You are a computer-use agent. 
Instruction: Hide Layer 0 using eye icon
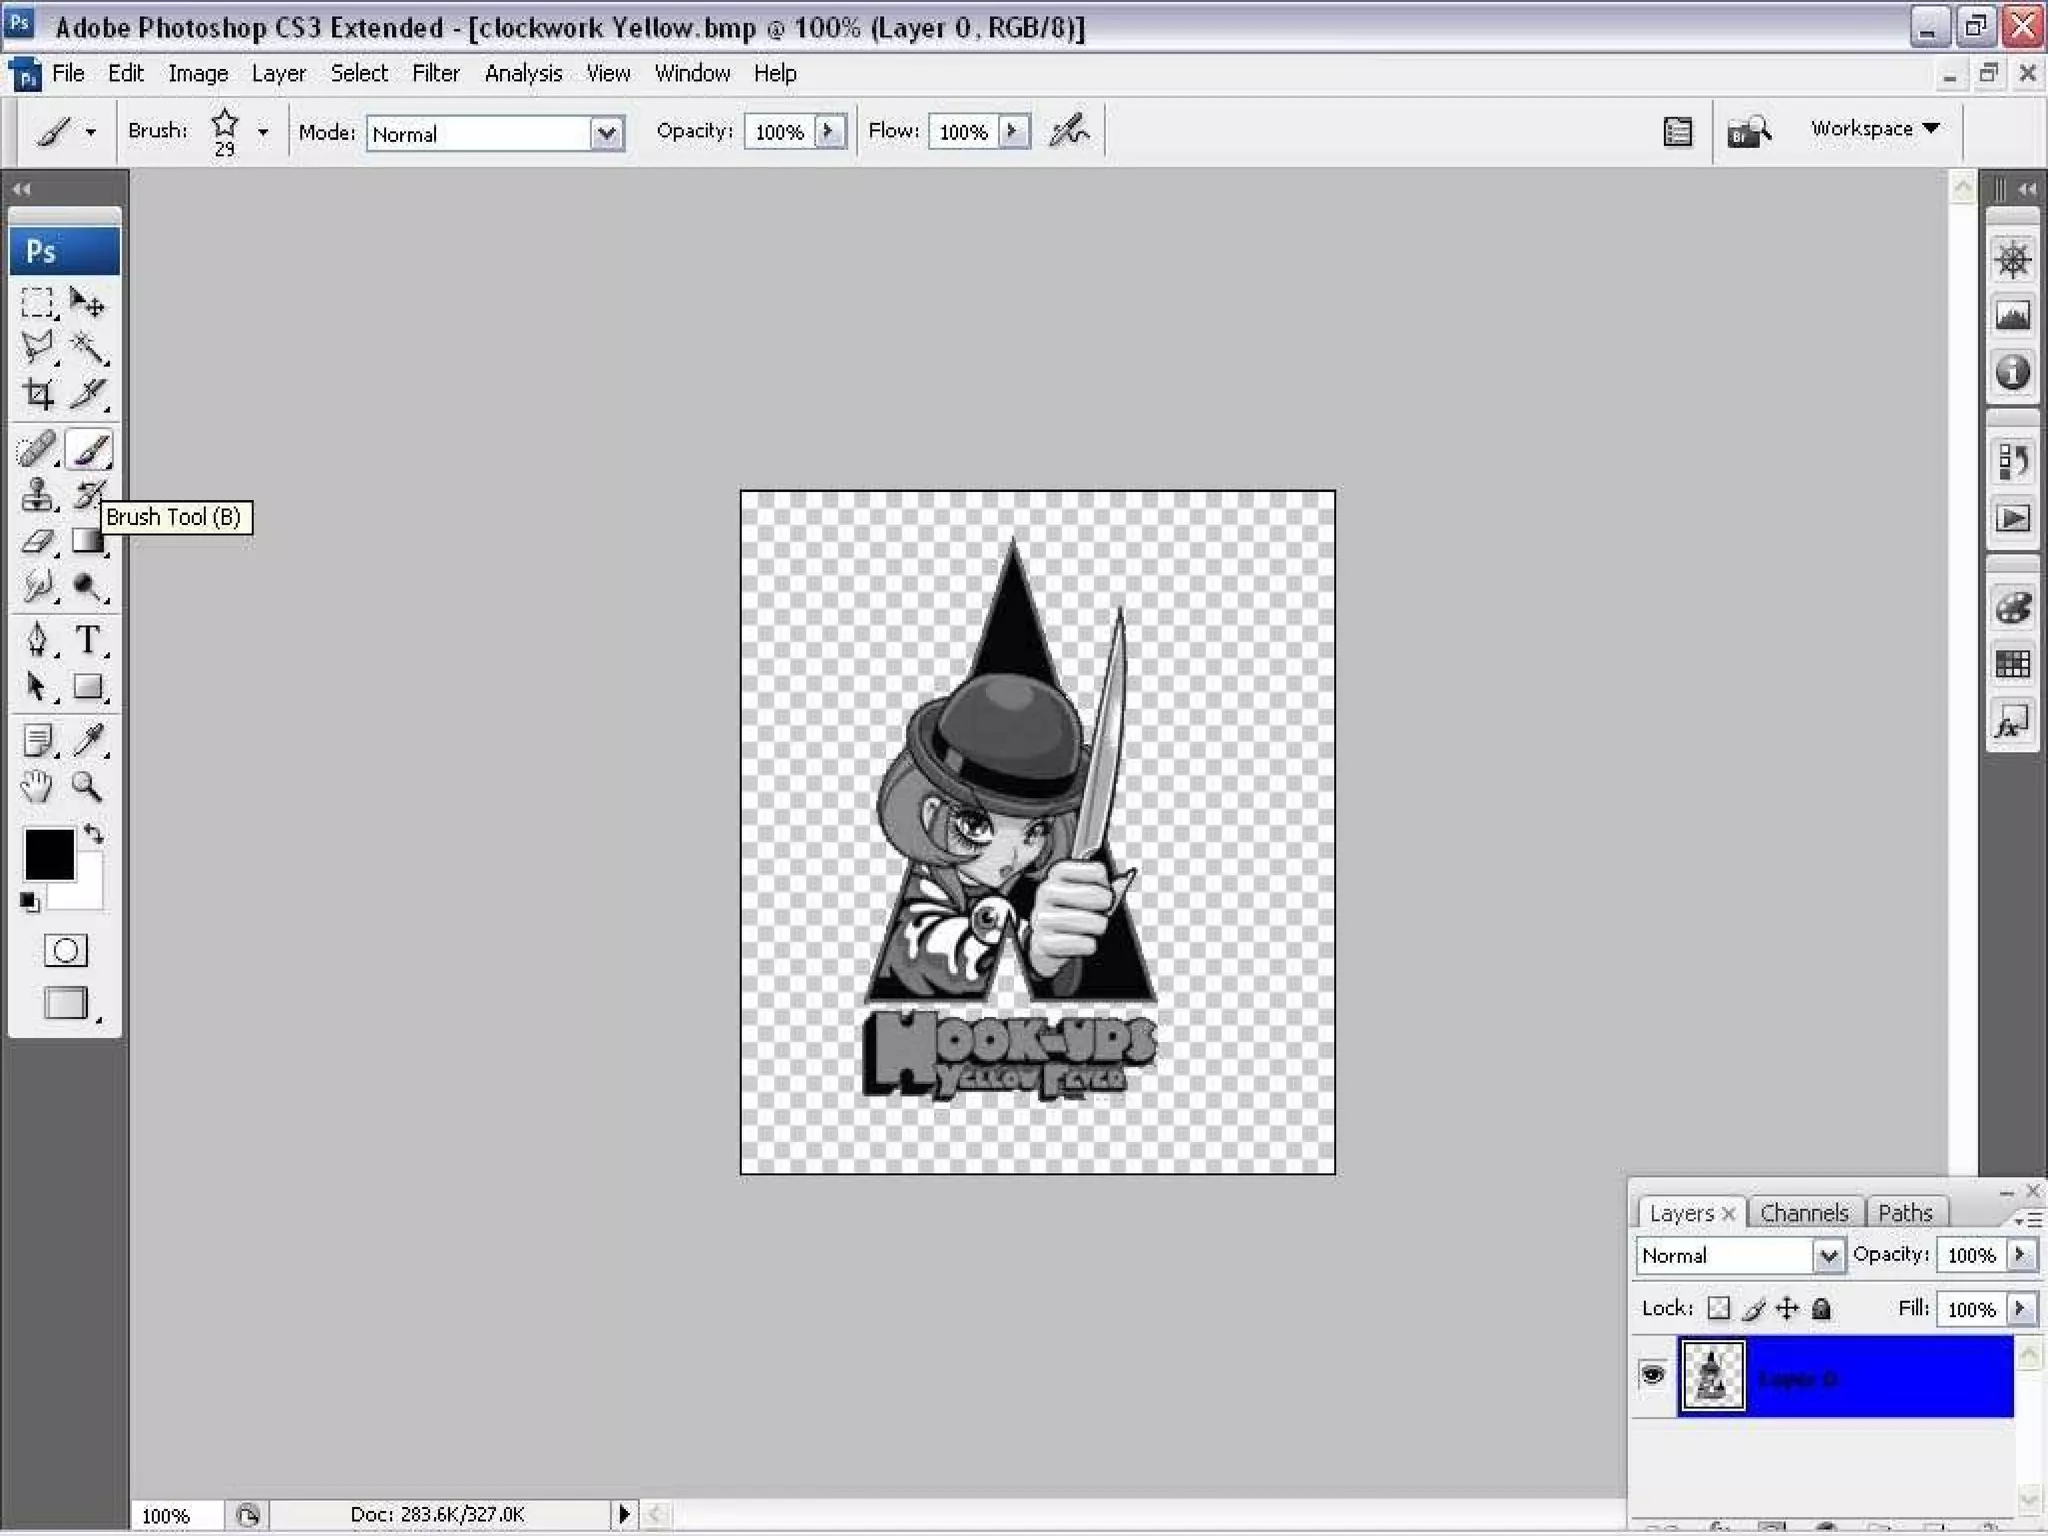tap(1652, 1375)
